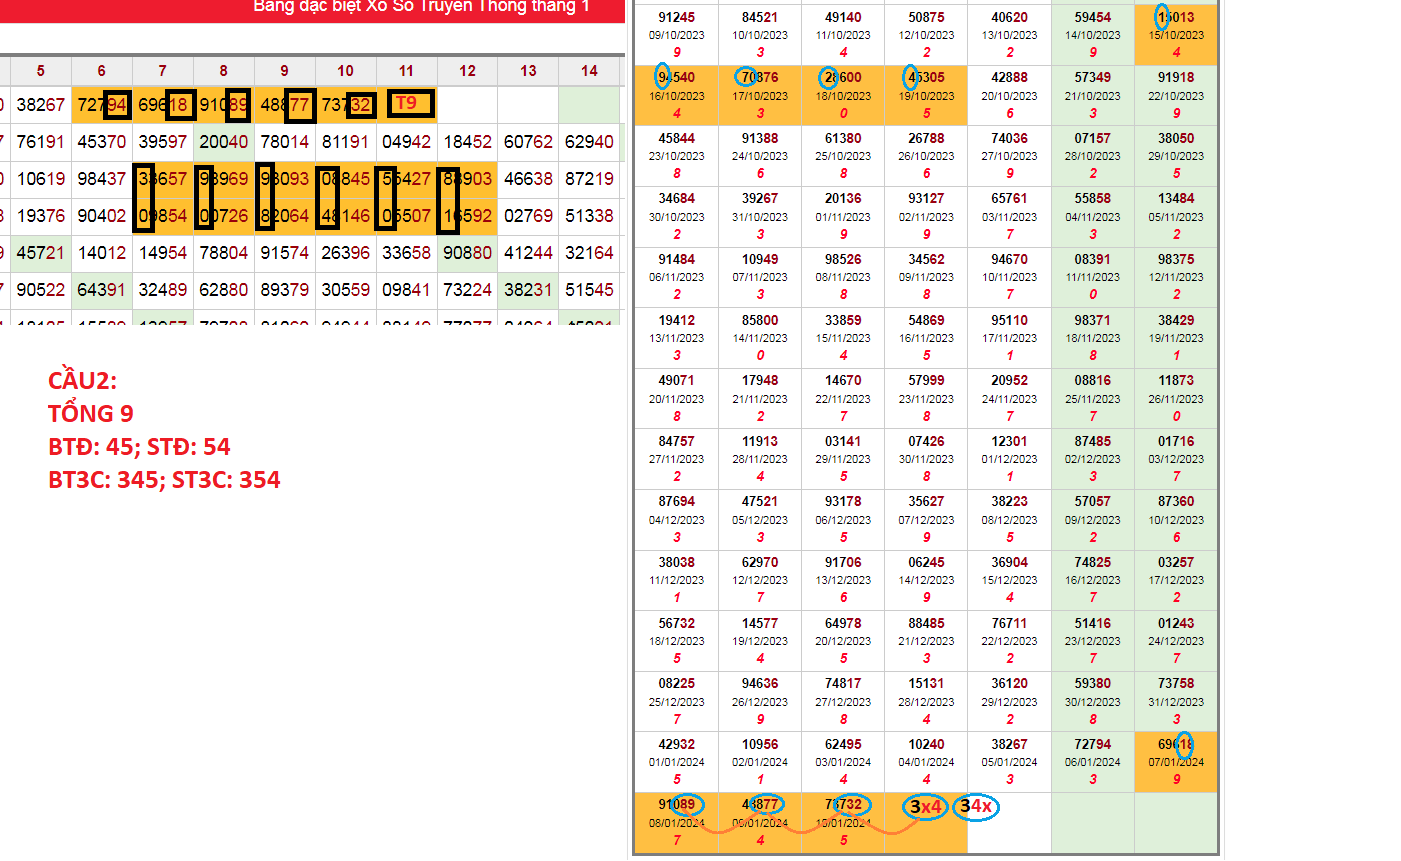Screen dimensions: 1401x861
Task: Click the blue-circled 3x4 annotation
Action: pyautogui.click(x=925, y=807)
